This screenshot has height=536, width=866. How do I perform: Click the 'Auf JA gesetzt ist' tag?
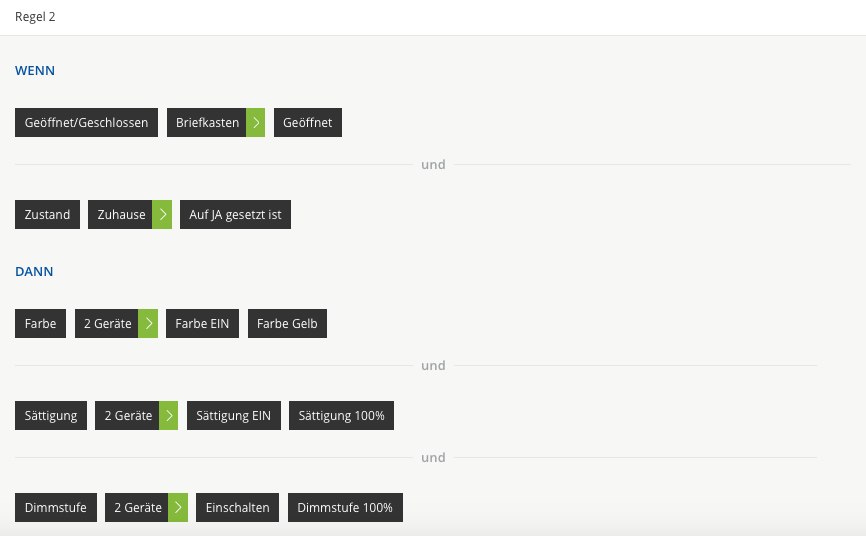tap(235, 215)
